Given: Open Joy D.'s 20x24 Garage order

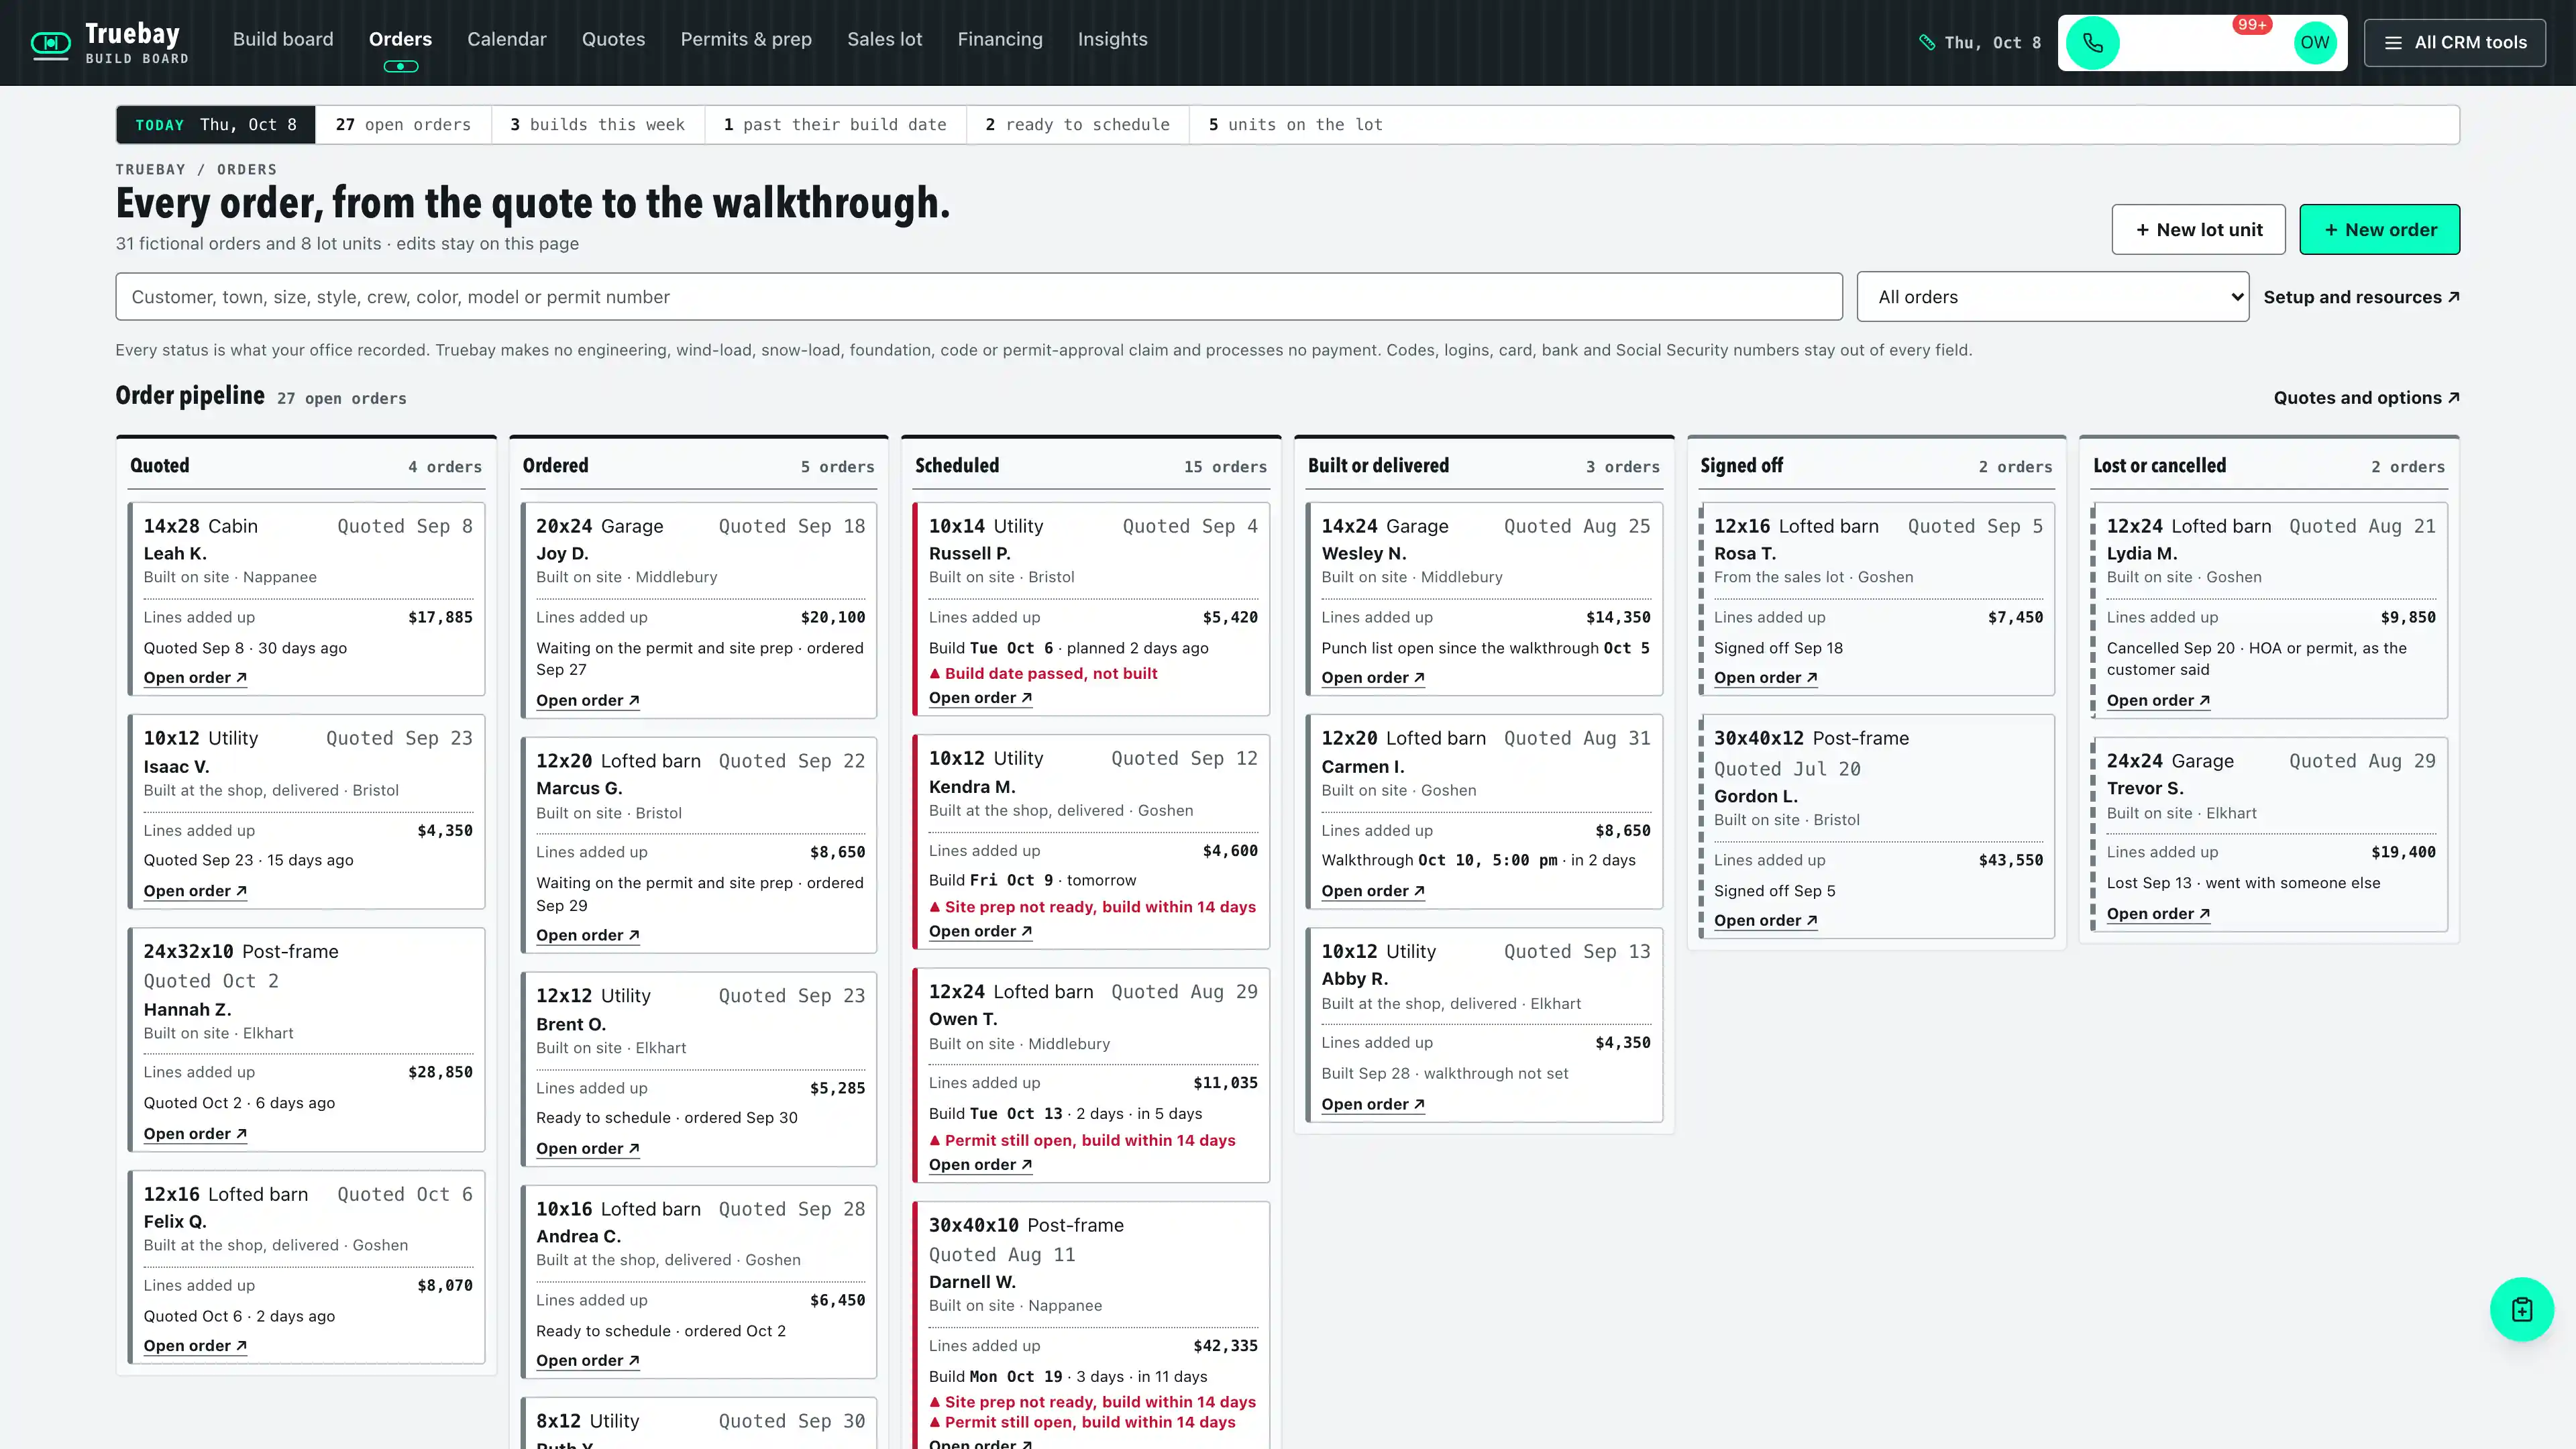Looking at the screenshot, I should point(587,701).
